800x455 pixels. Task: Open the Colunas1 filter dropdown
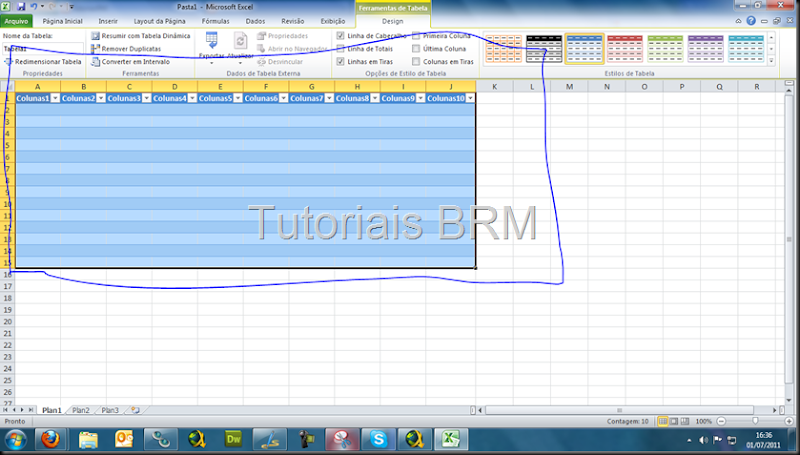[55, 98]
